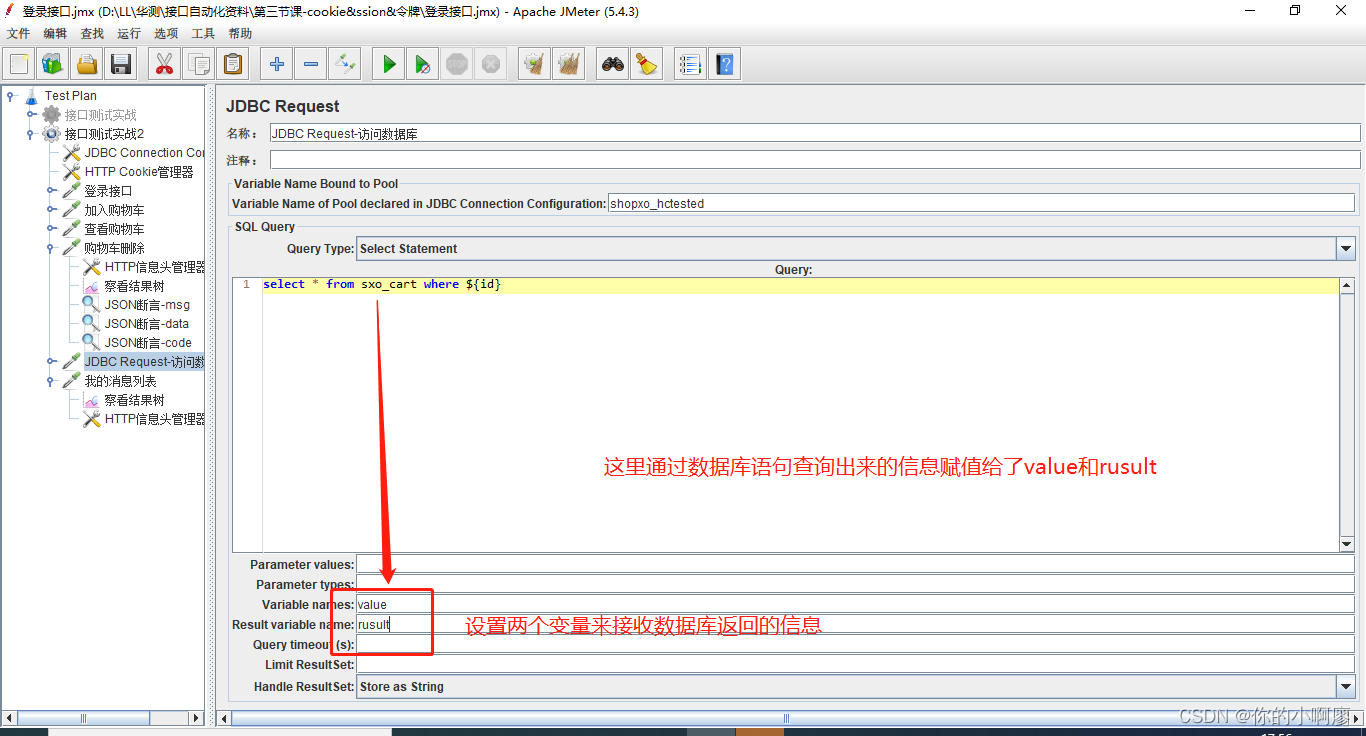Click the Limit ResultSet input field
The width and height of the screenshot is (1366, 736).
pyautogui.click(x=856, y=665)
